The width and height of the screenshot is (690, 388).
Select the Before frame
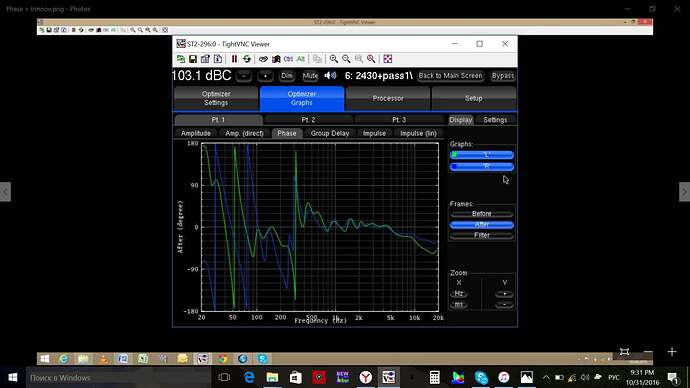(x=482, y=214)
